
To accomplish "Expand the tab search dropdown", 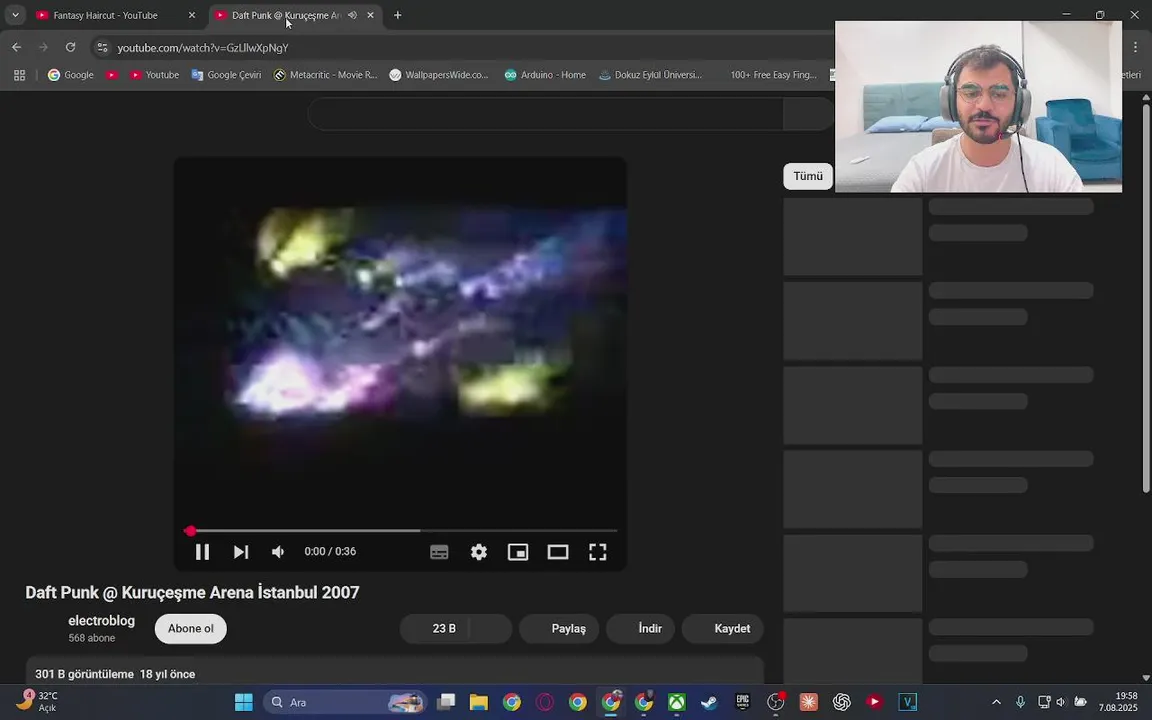I will pyautogui.click(x=15, y=15).
